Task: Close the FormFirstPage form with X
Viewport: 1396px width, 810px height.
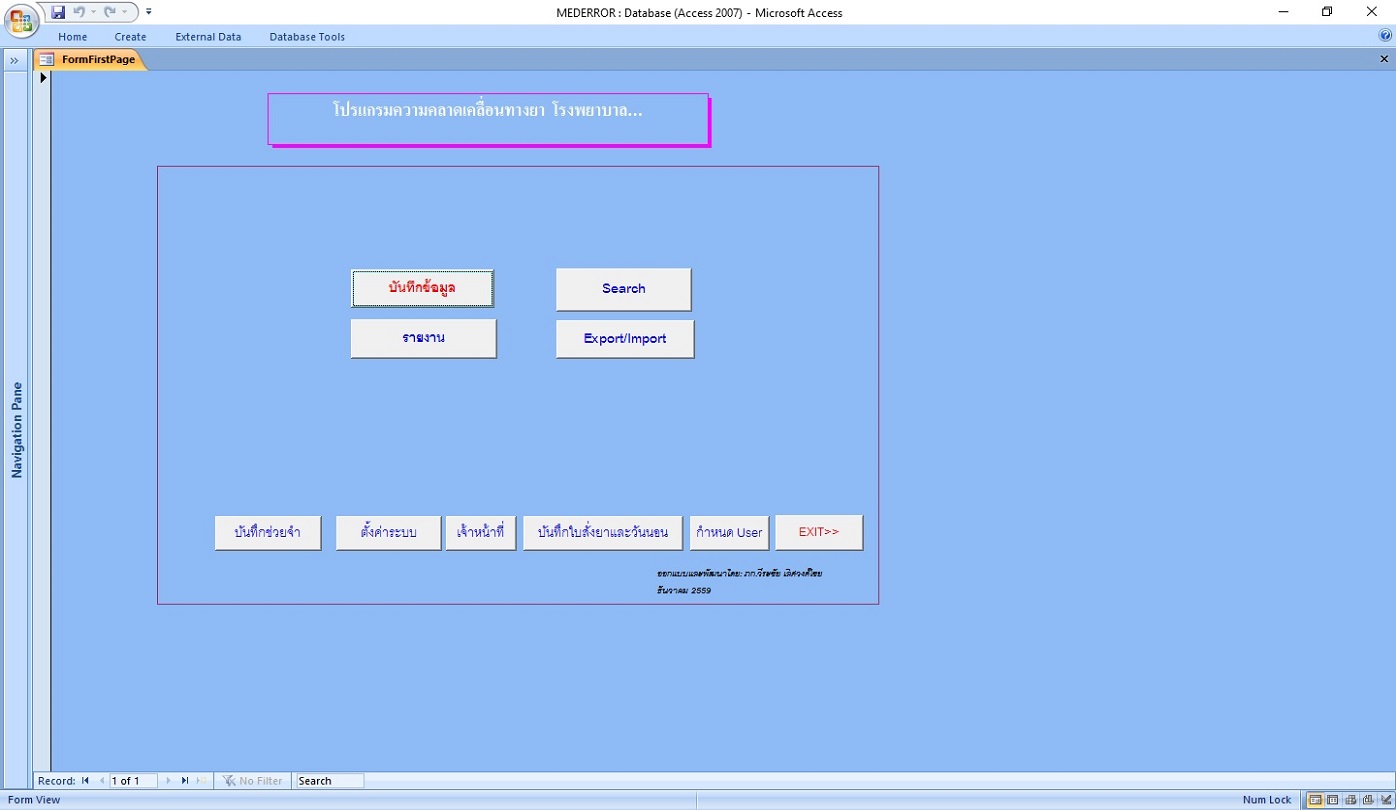Action: point(1384,59)
